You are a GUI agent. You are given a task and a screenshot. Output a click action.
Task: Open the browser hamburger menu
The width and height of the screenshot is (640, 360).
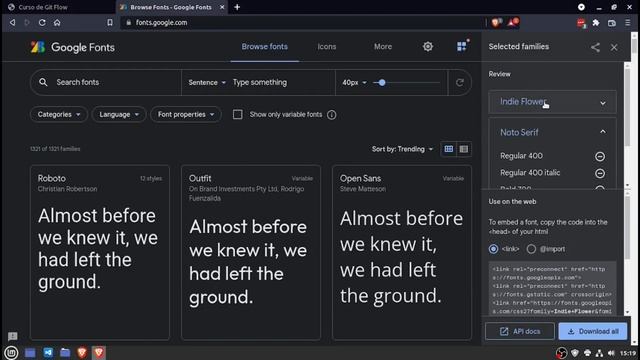coord(628,23)
